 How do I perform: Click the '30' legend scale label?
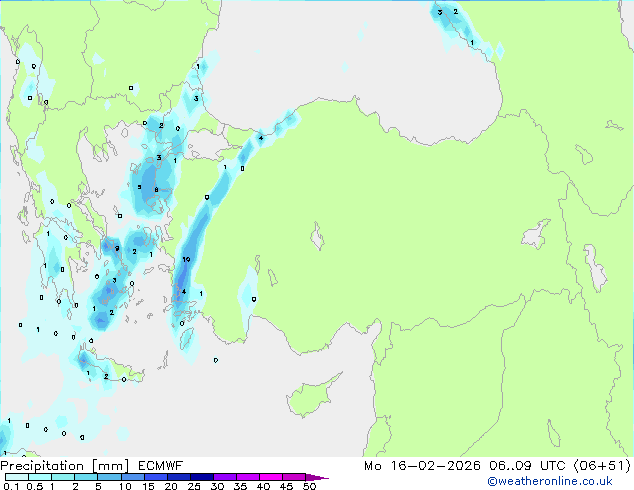217,486
